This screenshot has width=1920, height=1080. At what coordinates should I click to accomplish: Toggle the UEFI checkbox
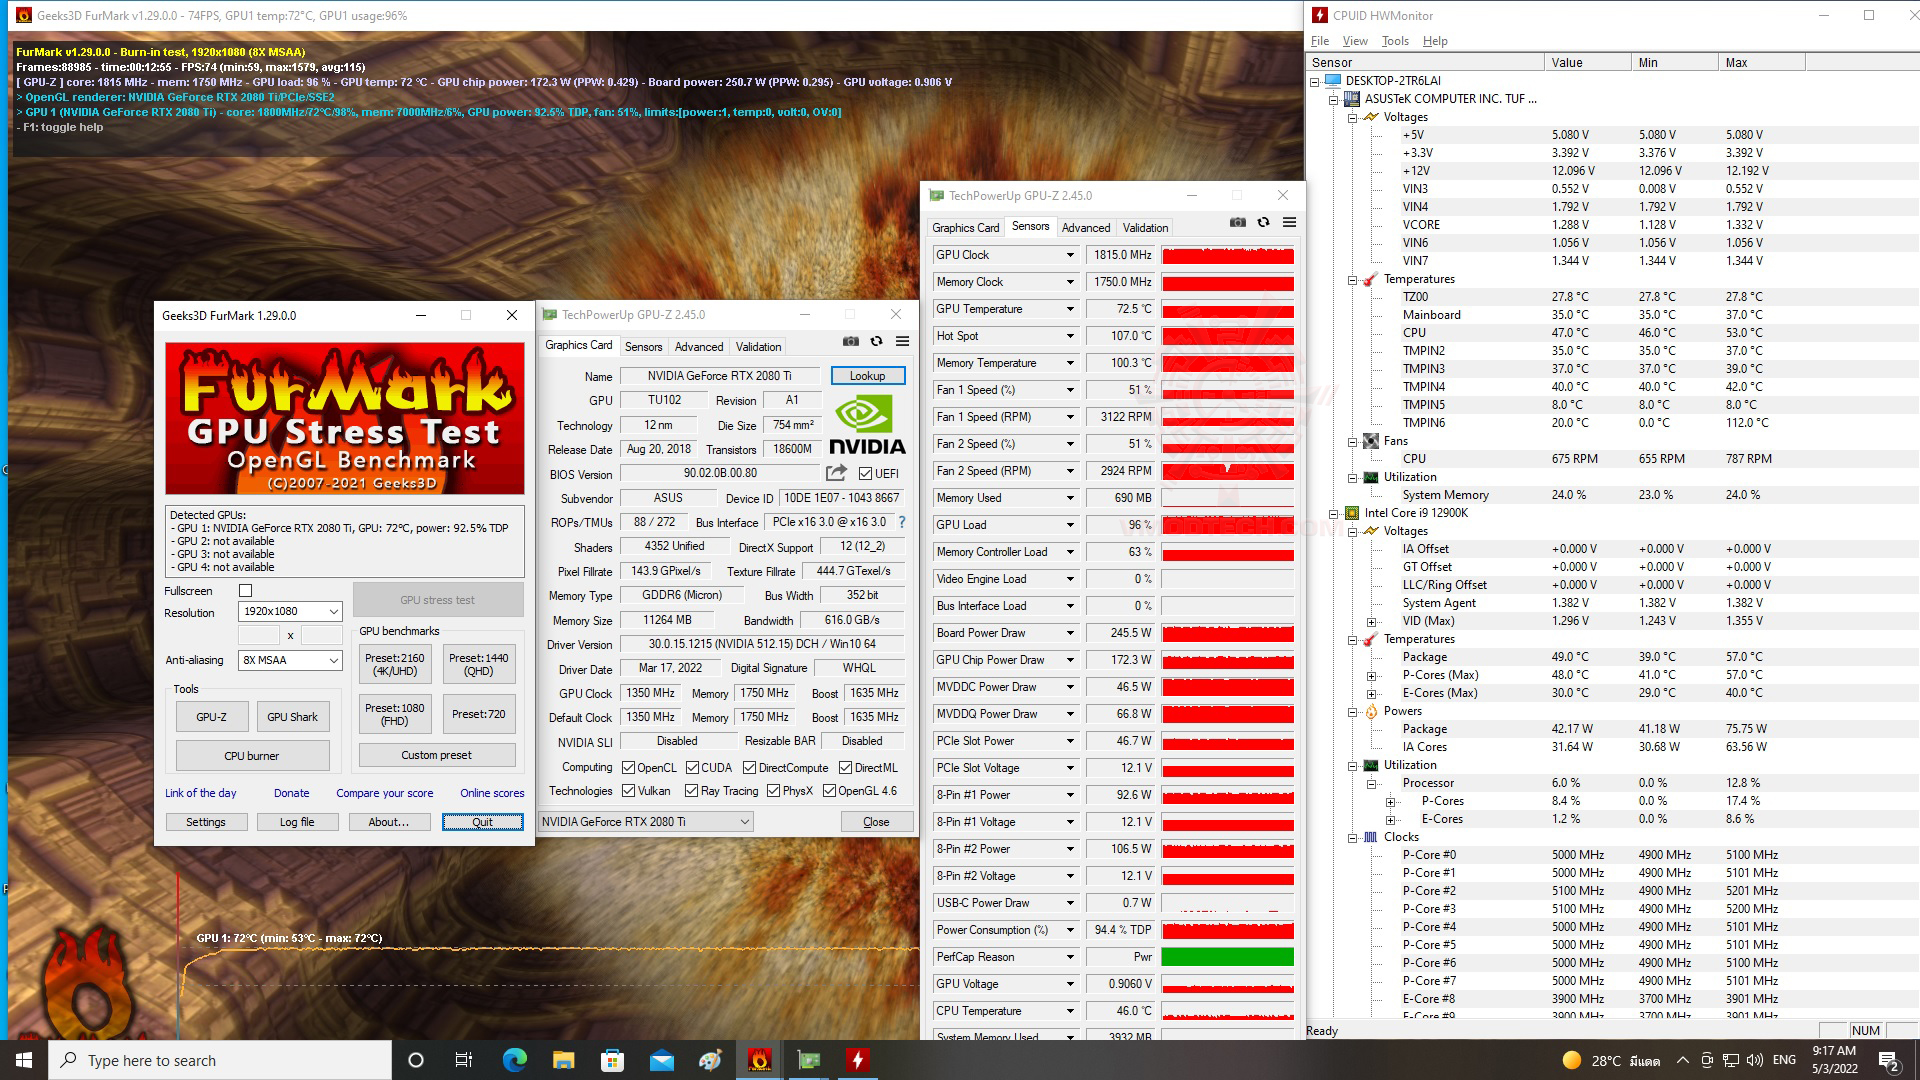point(866,474)
